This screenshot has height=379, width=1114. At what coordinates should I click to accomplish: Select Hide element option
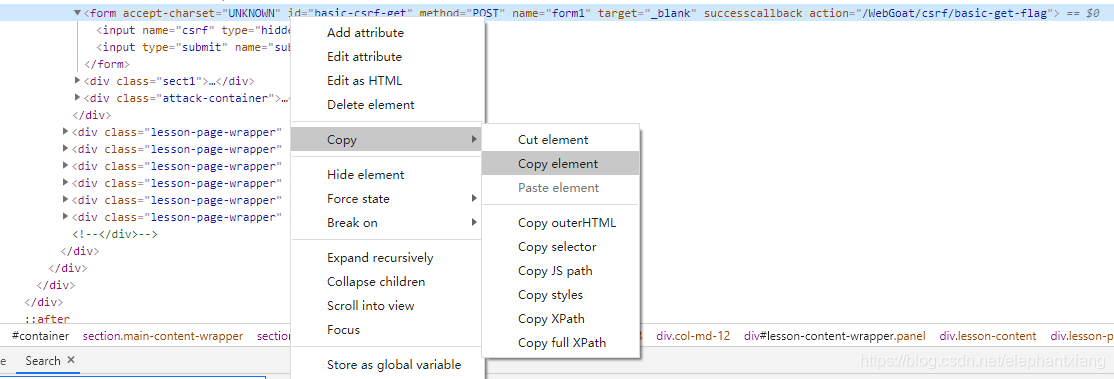click(387, 175)
